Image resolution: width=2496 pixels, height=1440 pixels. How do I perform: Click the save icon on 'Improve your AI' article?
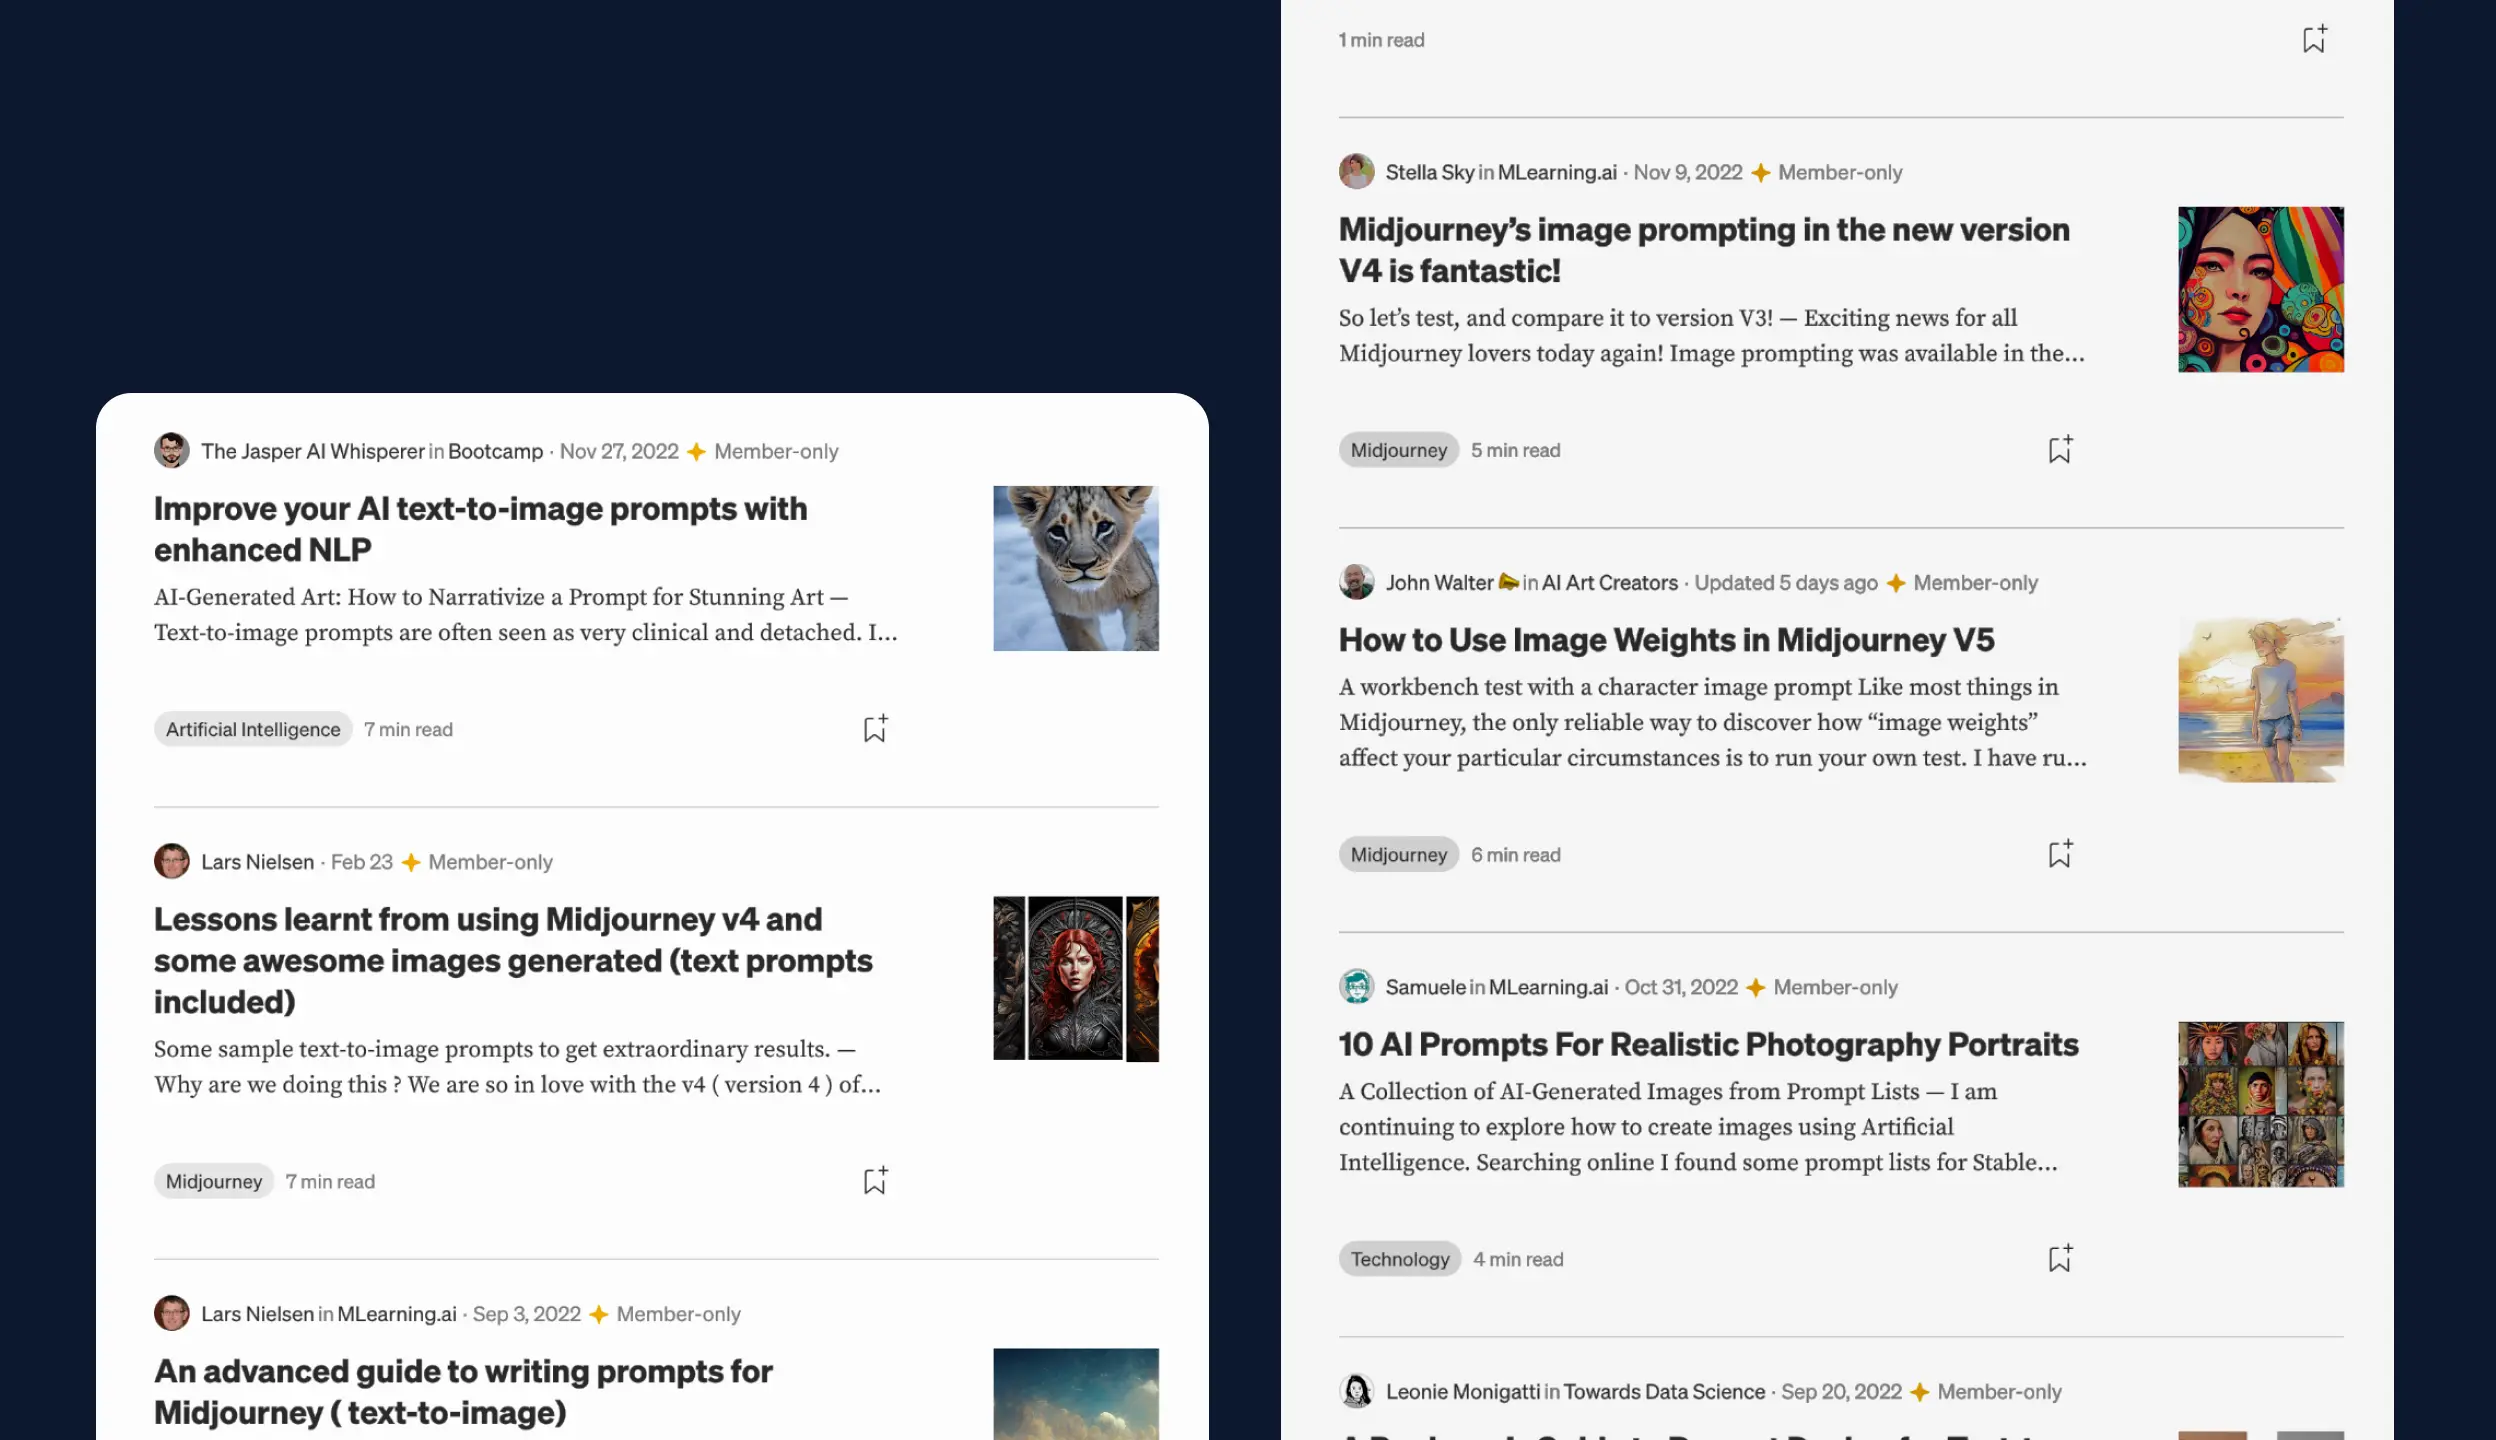pos(874,729)
